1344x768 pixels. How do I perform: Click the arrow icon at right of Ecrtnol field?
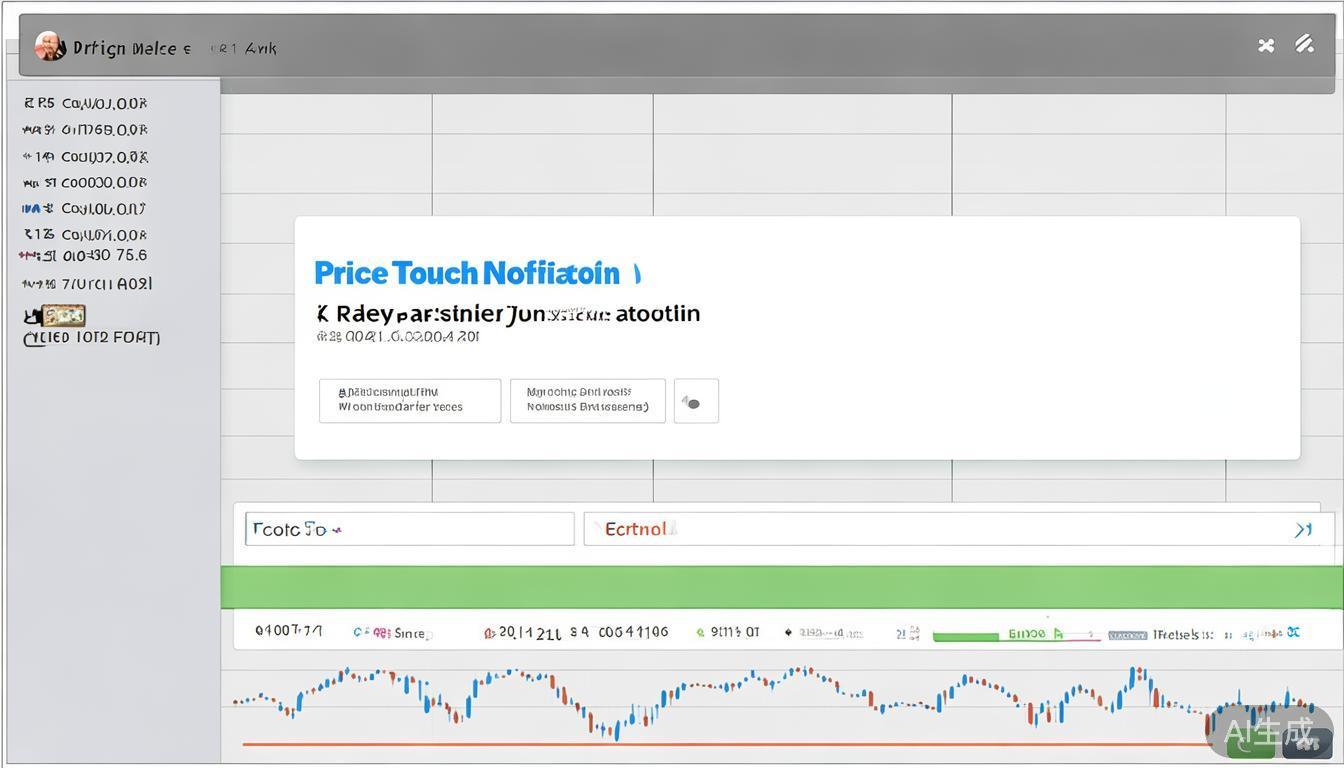tap(1303, 530)
